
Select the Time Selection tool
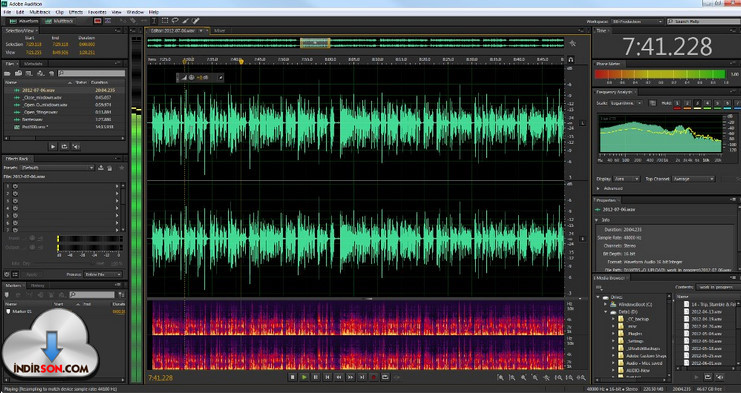click(x=155, y=21)
